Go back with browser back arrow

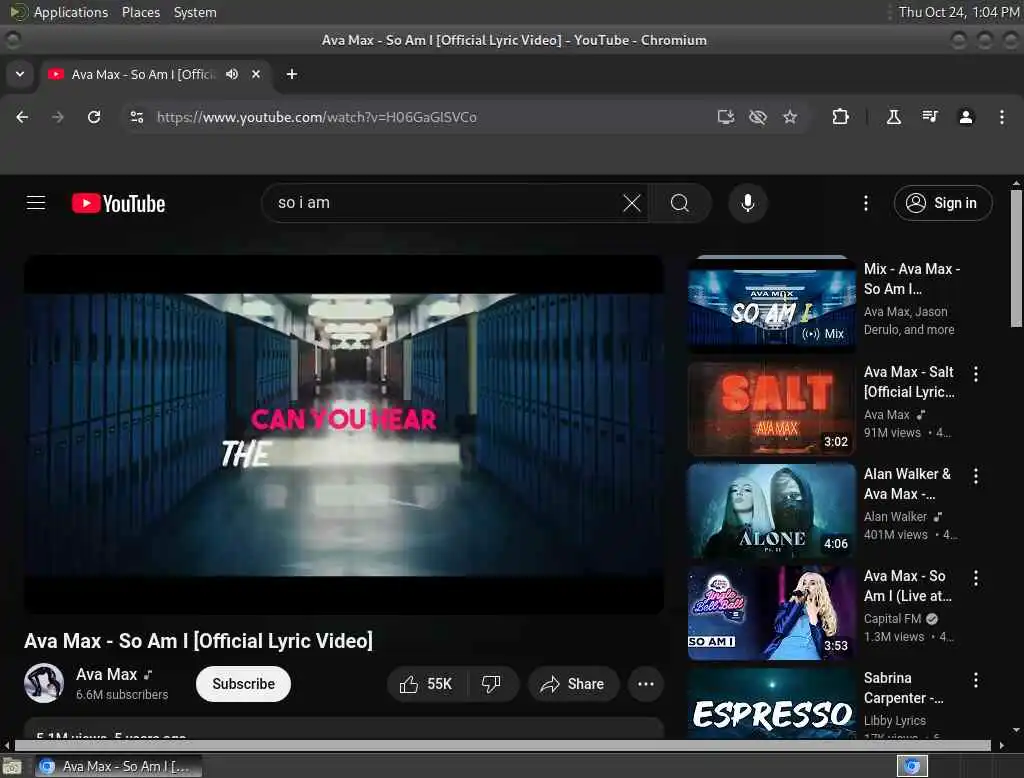coord(22,117)
